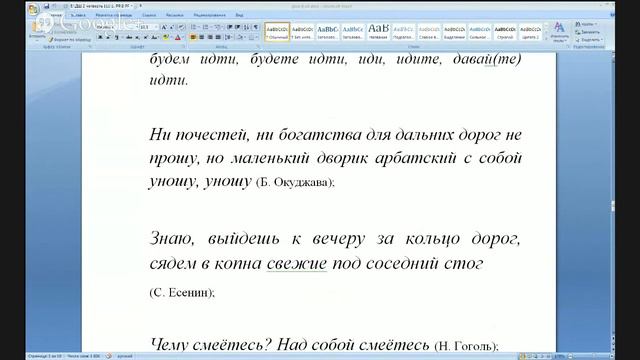Shrink font size with the small A icon

coord(172,27)
